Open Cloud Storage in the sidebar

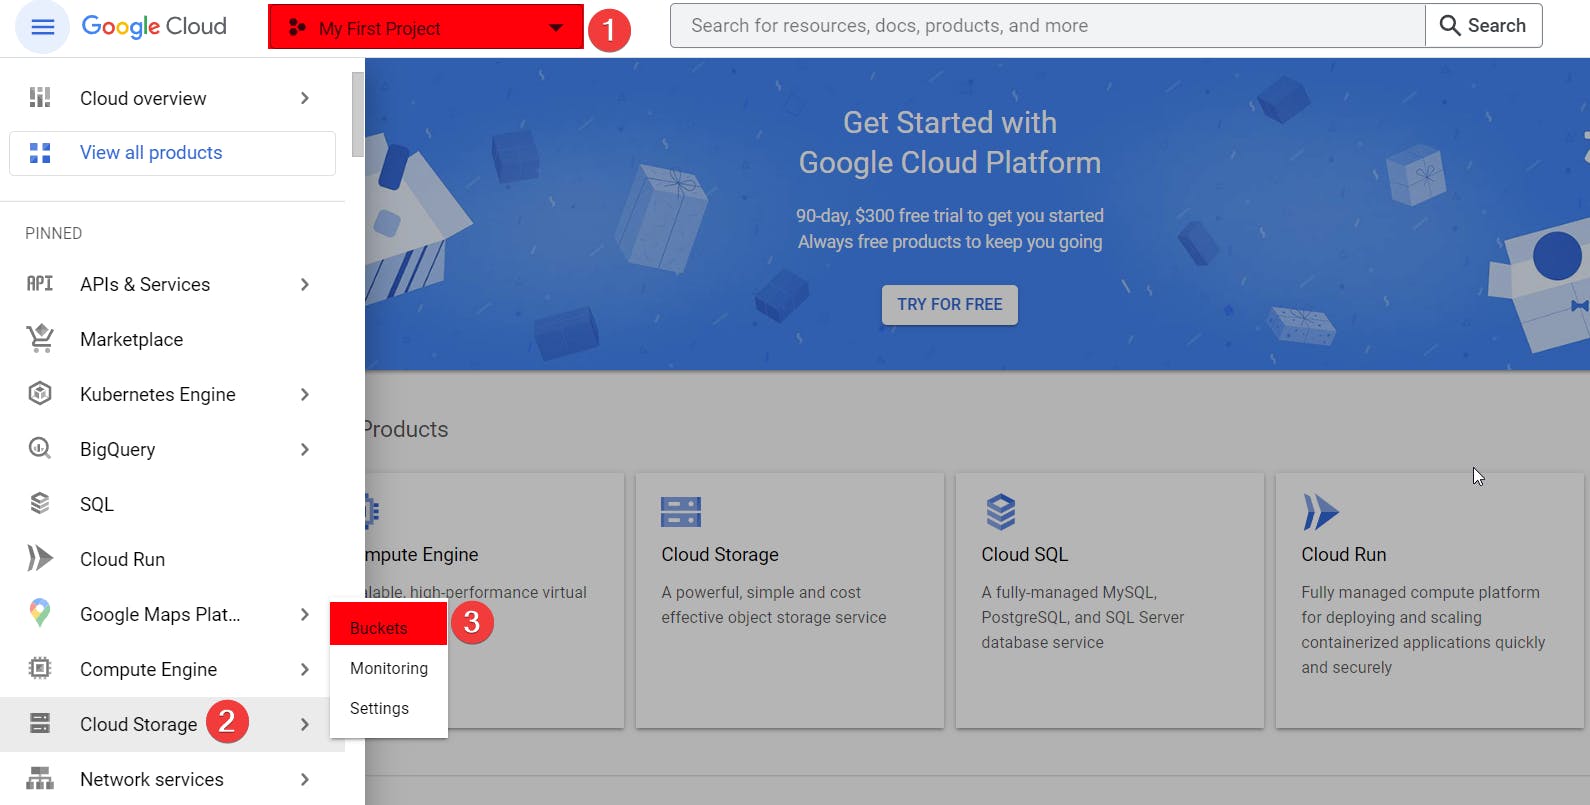[172, 724]
